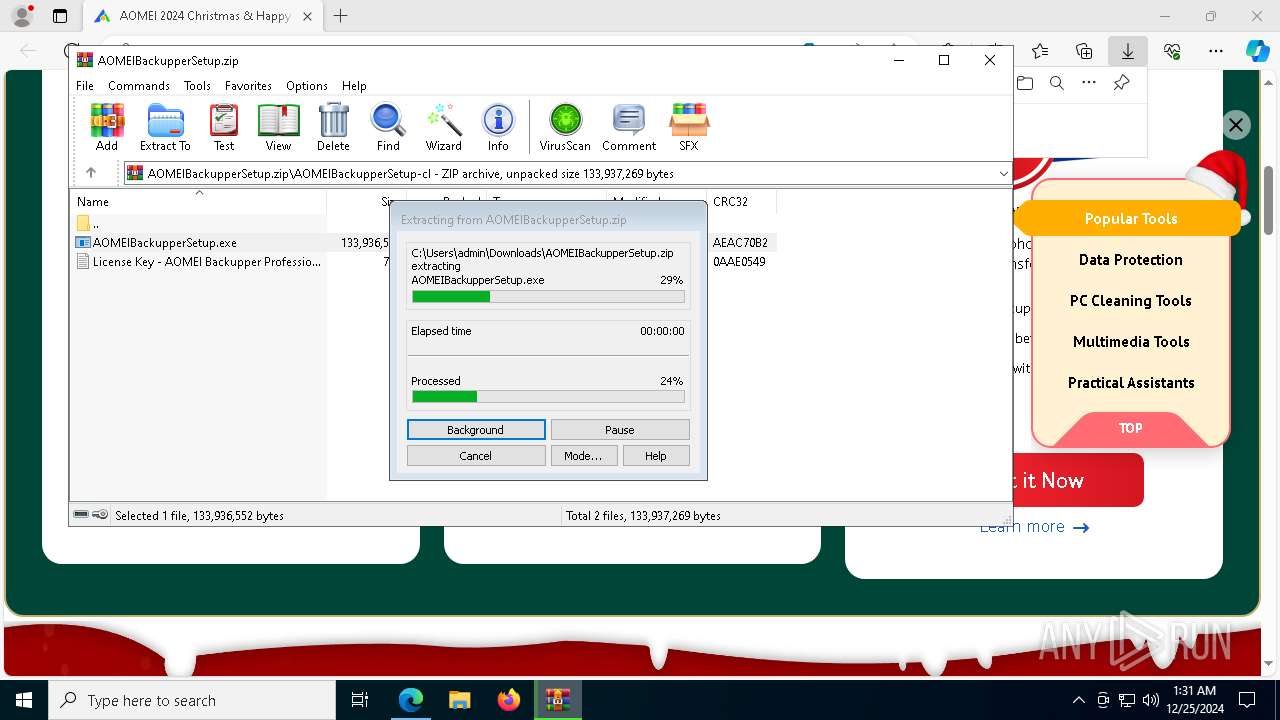Open the Options menu

[x=307, y=86]
